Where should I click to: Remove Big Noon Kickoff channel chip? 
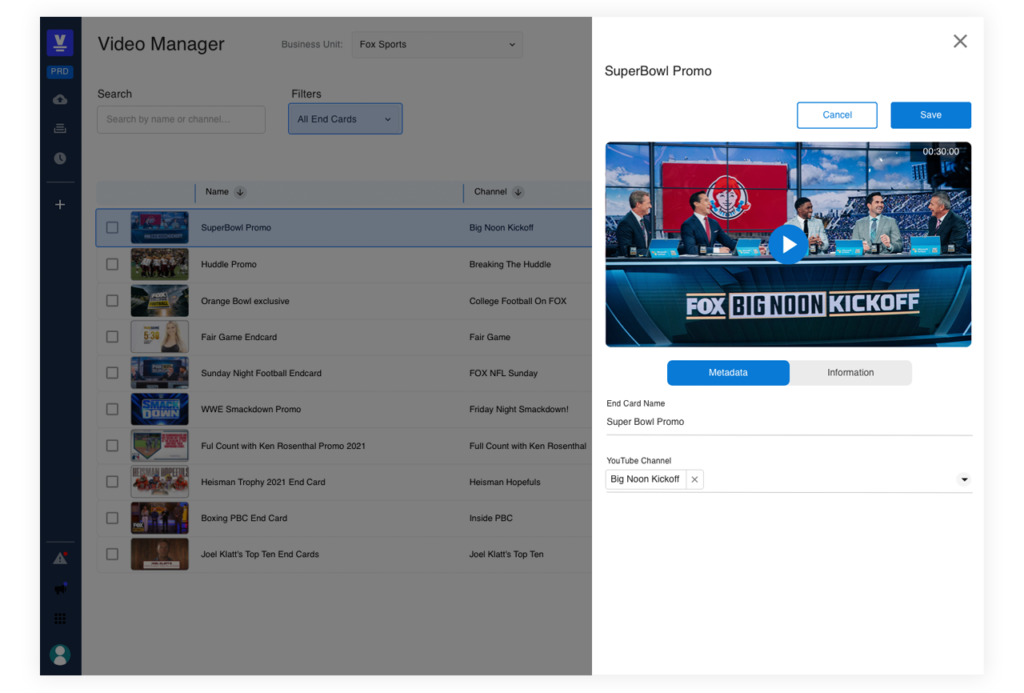(x=695, y=480)
